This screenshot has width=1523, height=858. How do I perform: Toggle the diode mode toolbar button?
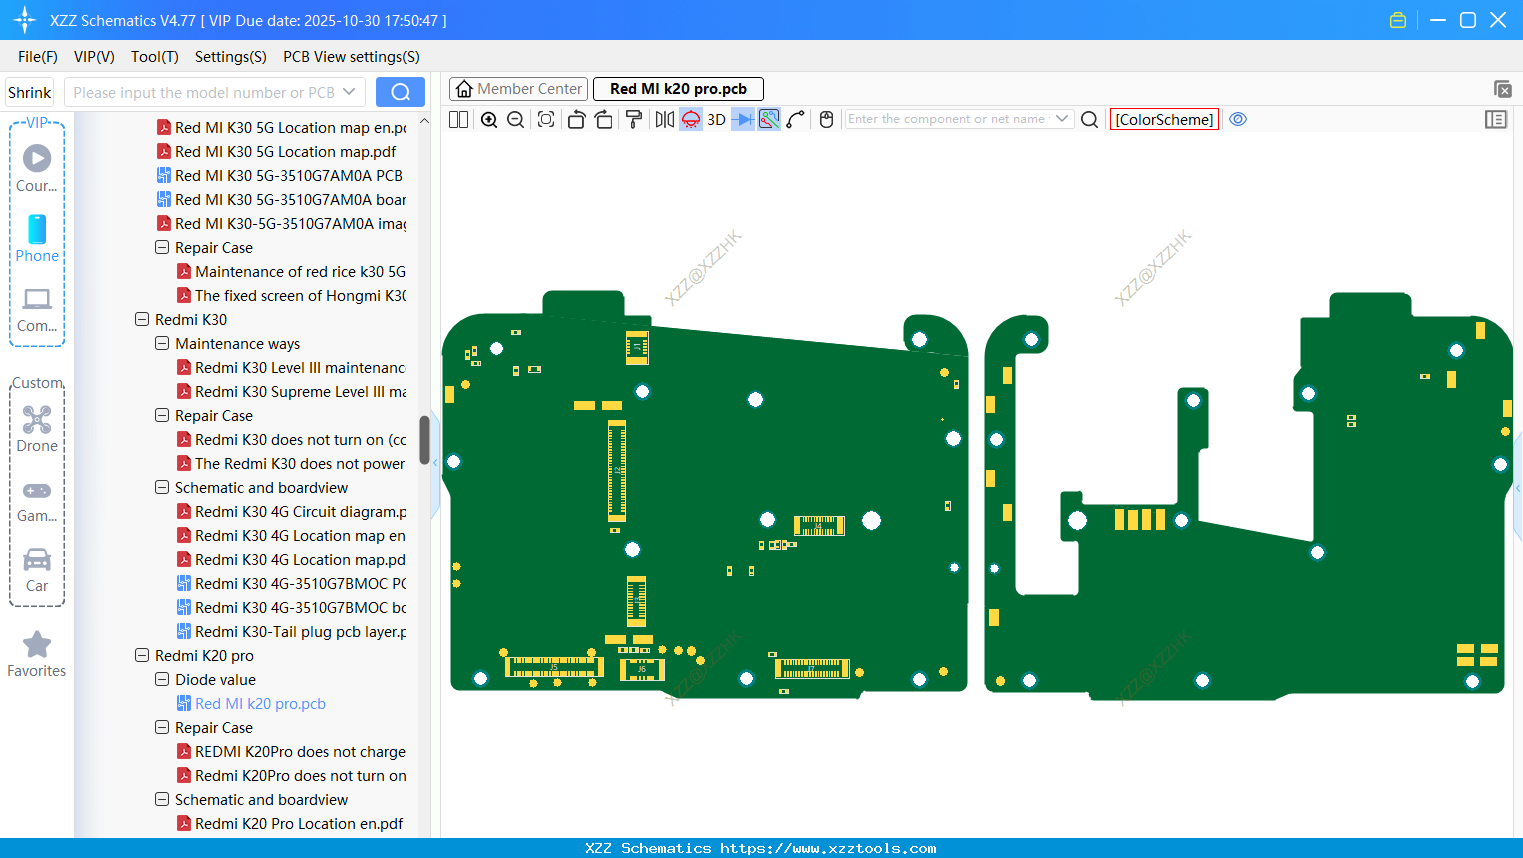742,120
